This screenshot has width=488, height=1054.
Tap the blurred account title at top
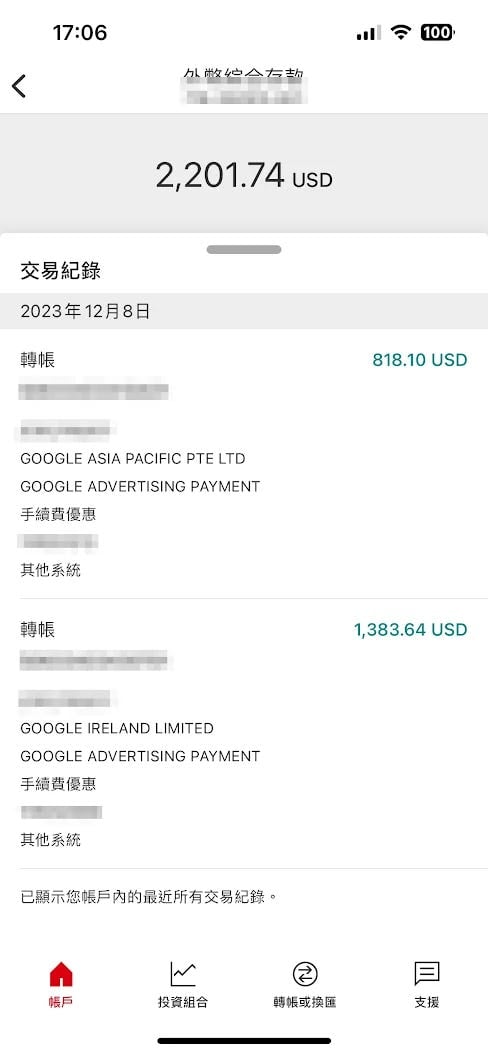[244, 85]
